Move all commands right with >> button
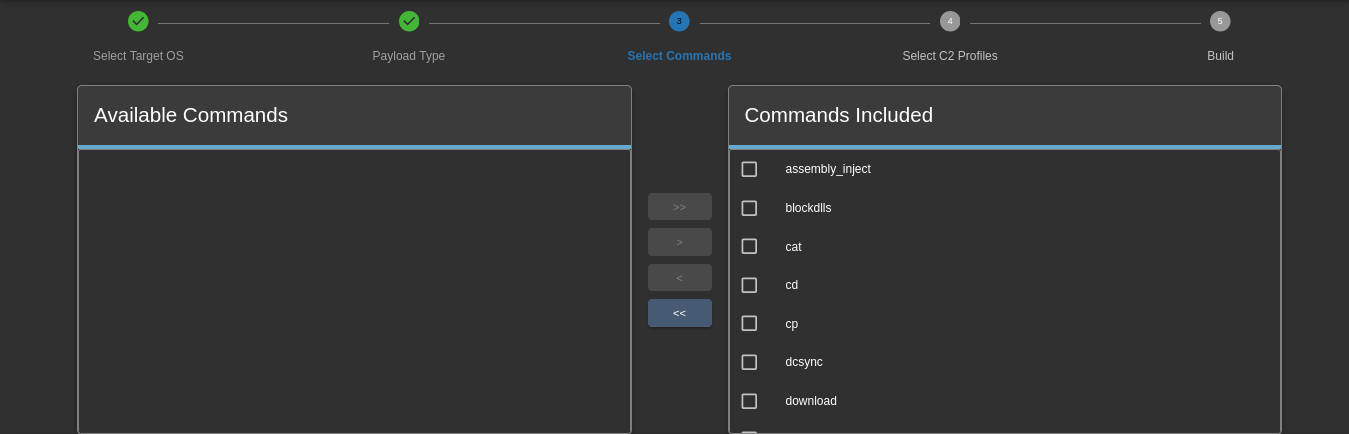The image size is (1349, 434). click(x=680, y=207)
